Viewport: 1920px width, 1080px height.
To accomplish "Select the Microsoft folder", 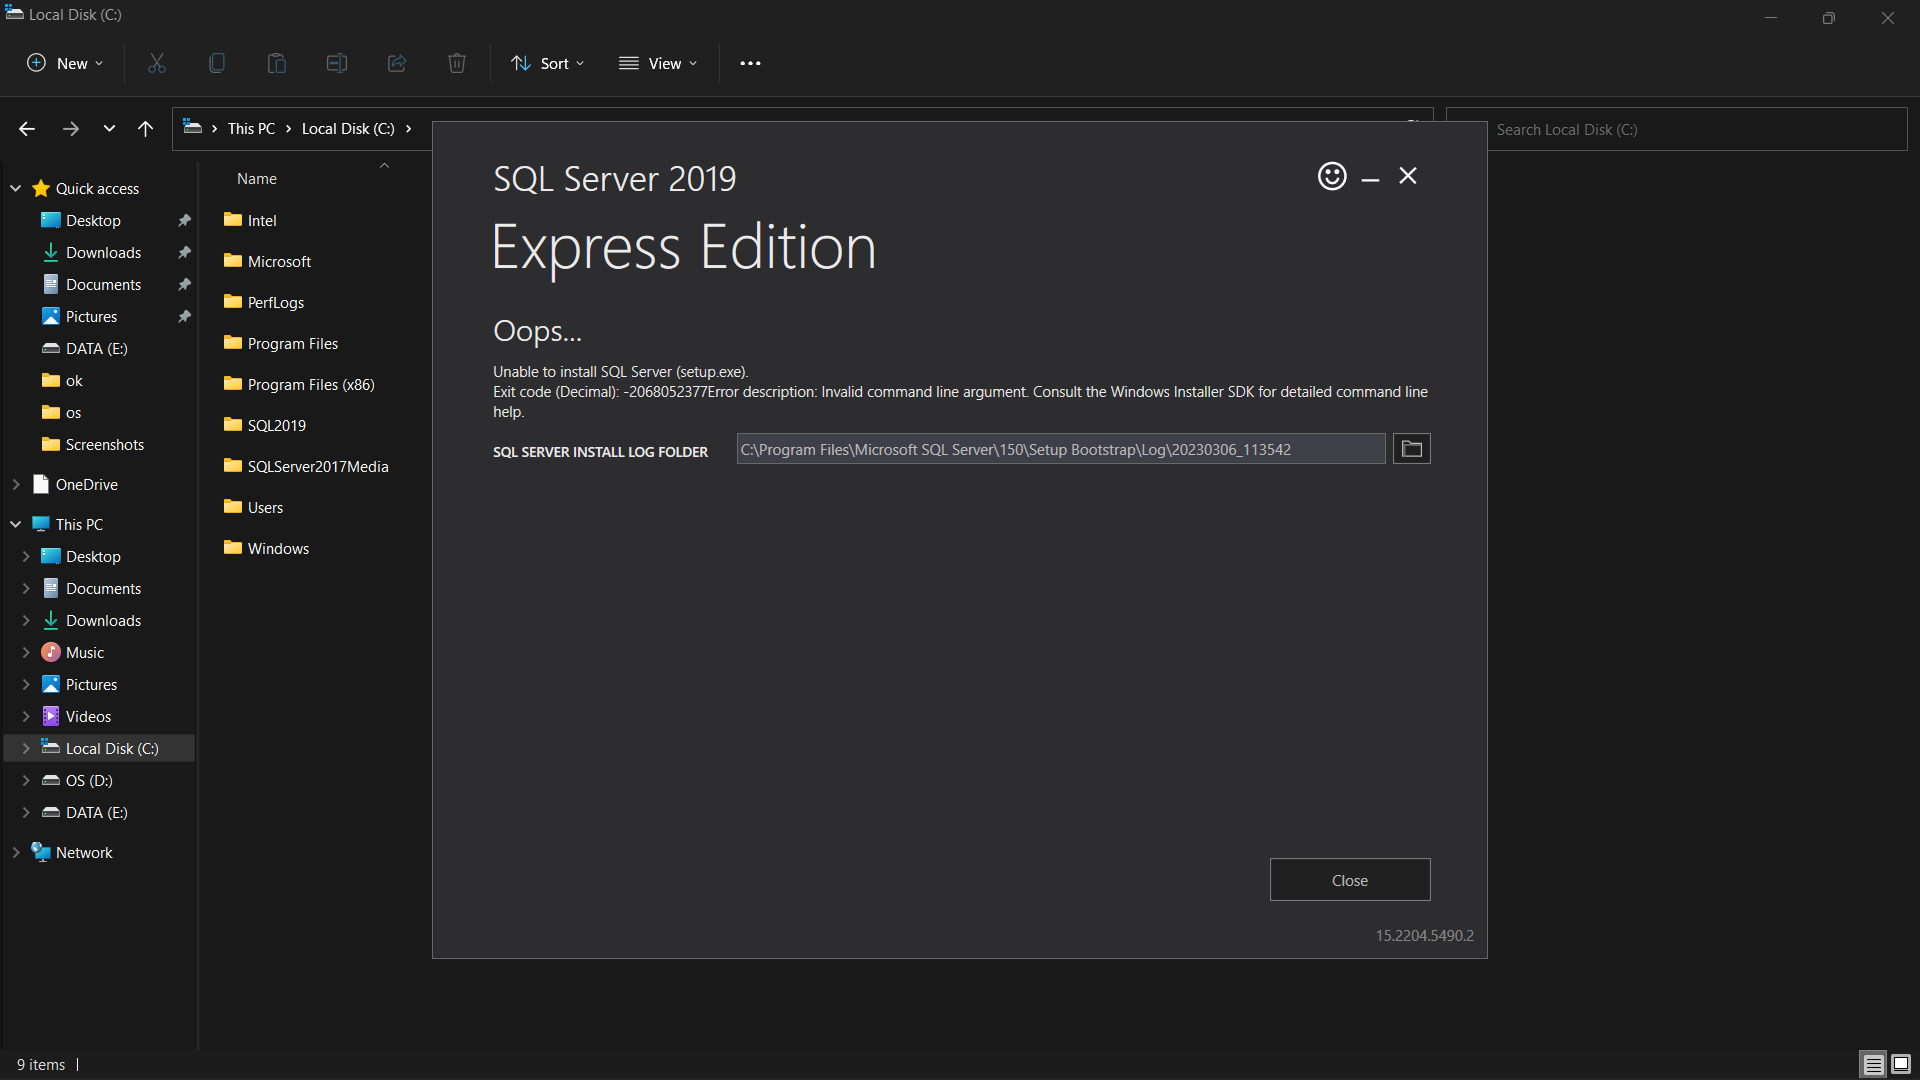I will pos(279,261).
